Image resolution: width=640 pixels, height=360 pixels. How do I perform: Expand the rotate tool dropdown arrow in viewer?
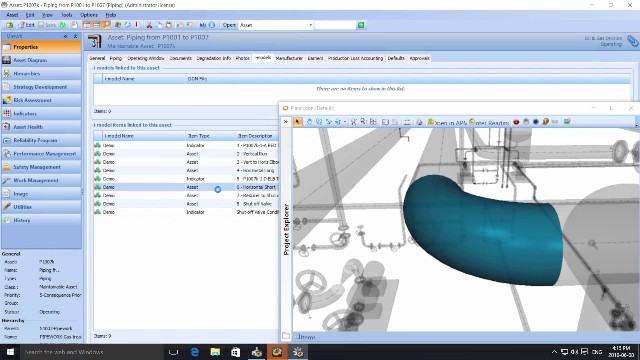[x=345, y=122]
